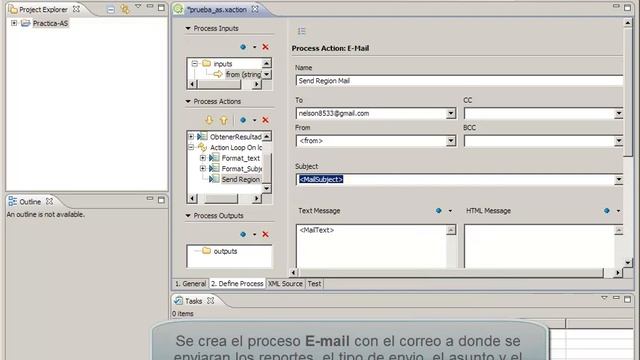Delete selected process action with red X

(265, 120)
